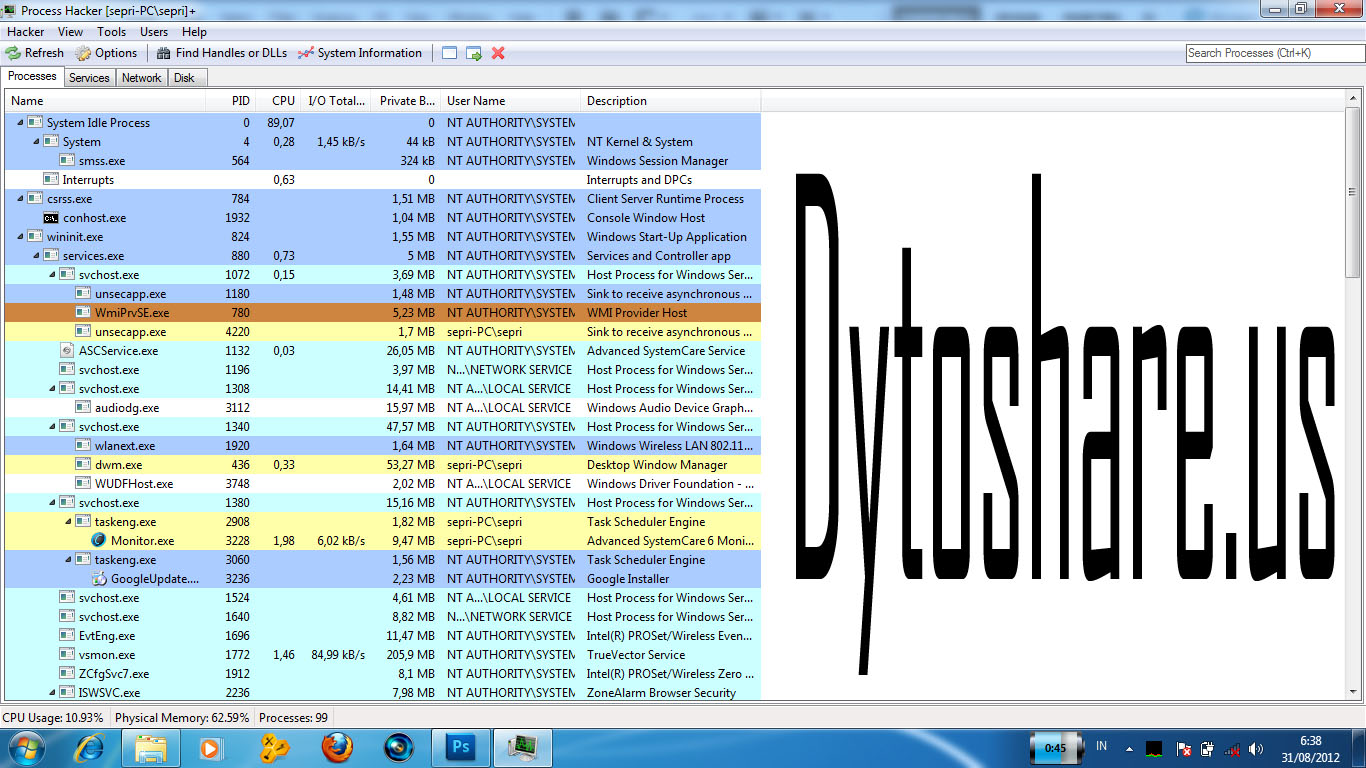
Task: Switch to the Services tab
Action: pyautogui.click(x=89, y=78)
